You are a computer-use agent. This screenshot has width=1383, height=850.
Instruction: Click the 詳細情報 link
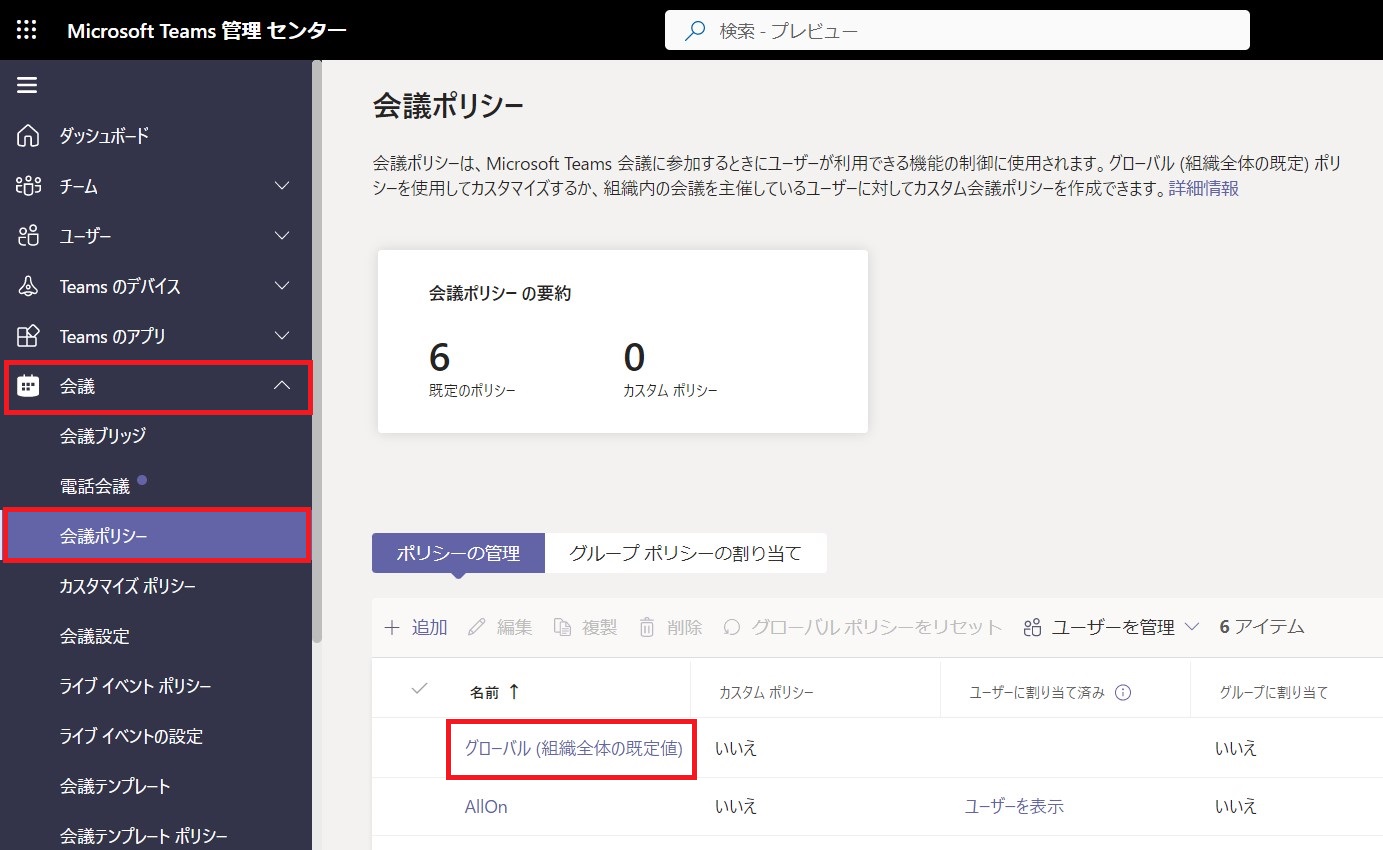[x=1204, y=188]
